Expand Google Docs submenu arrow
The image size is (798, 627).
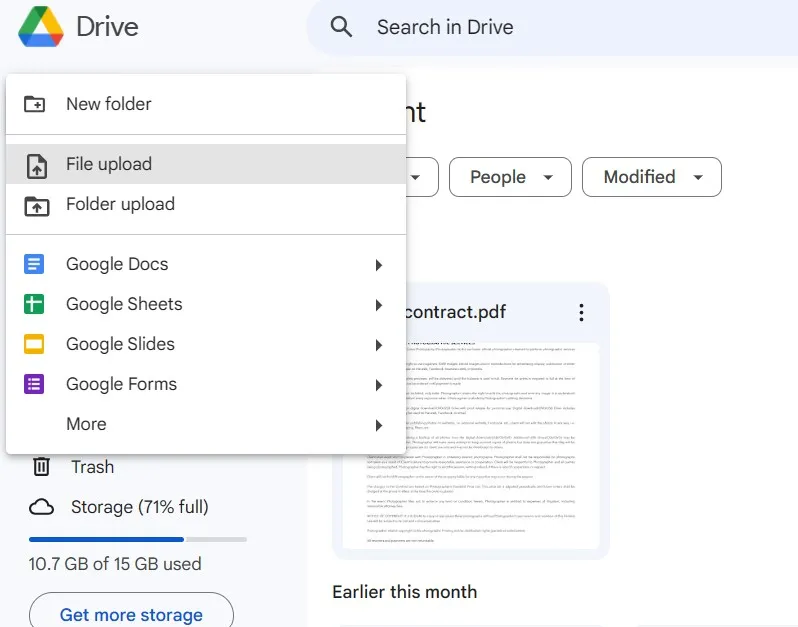point(379,265)
